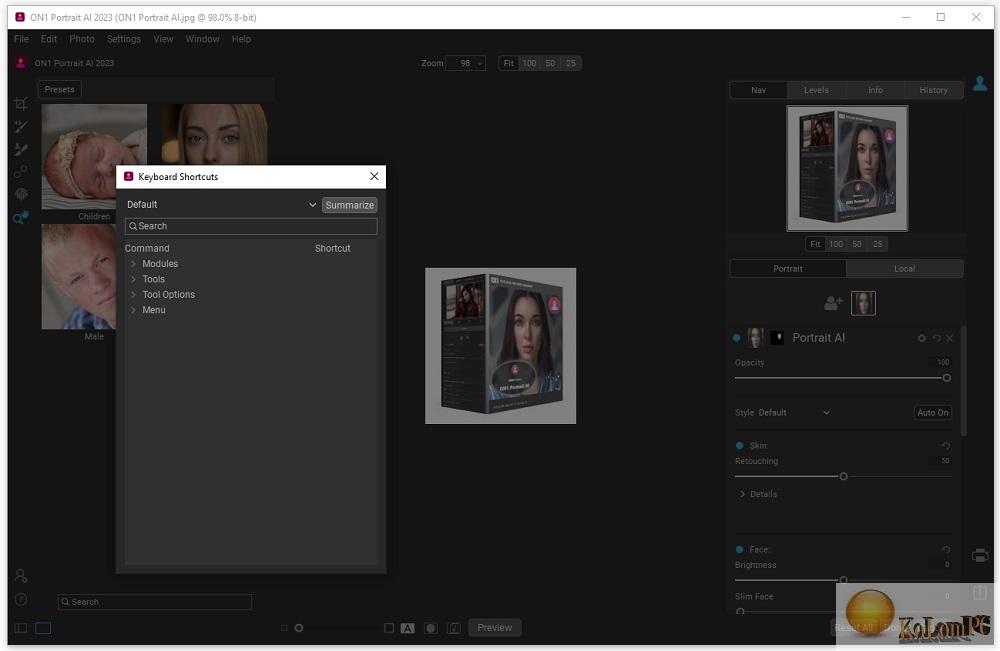
Task: Click the Presets button
Action: click(x=59, y=89)
